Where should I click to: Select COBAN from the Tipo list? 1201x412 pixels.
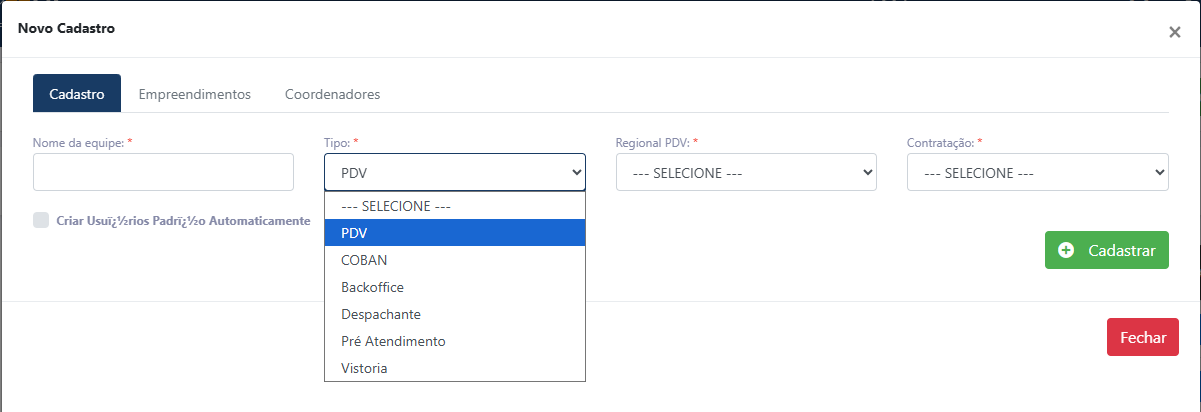pos(454,259)
